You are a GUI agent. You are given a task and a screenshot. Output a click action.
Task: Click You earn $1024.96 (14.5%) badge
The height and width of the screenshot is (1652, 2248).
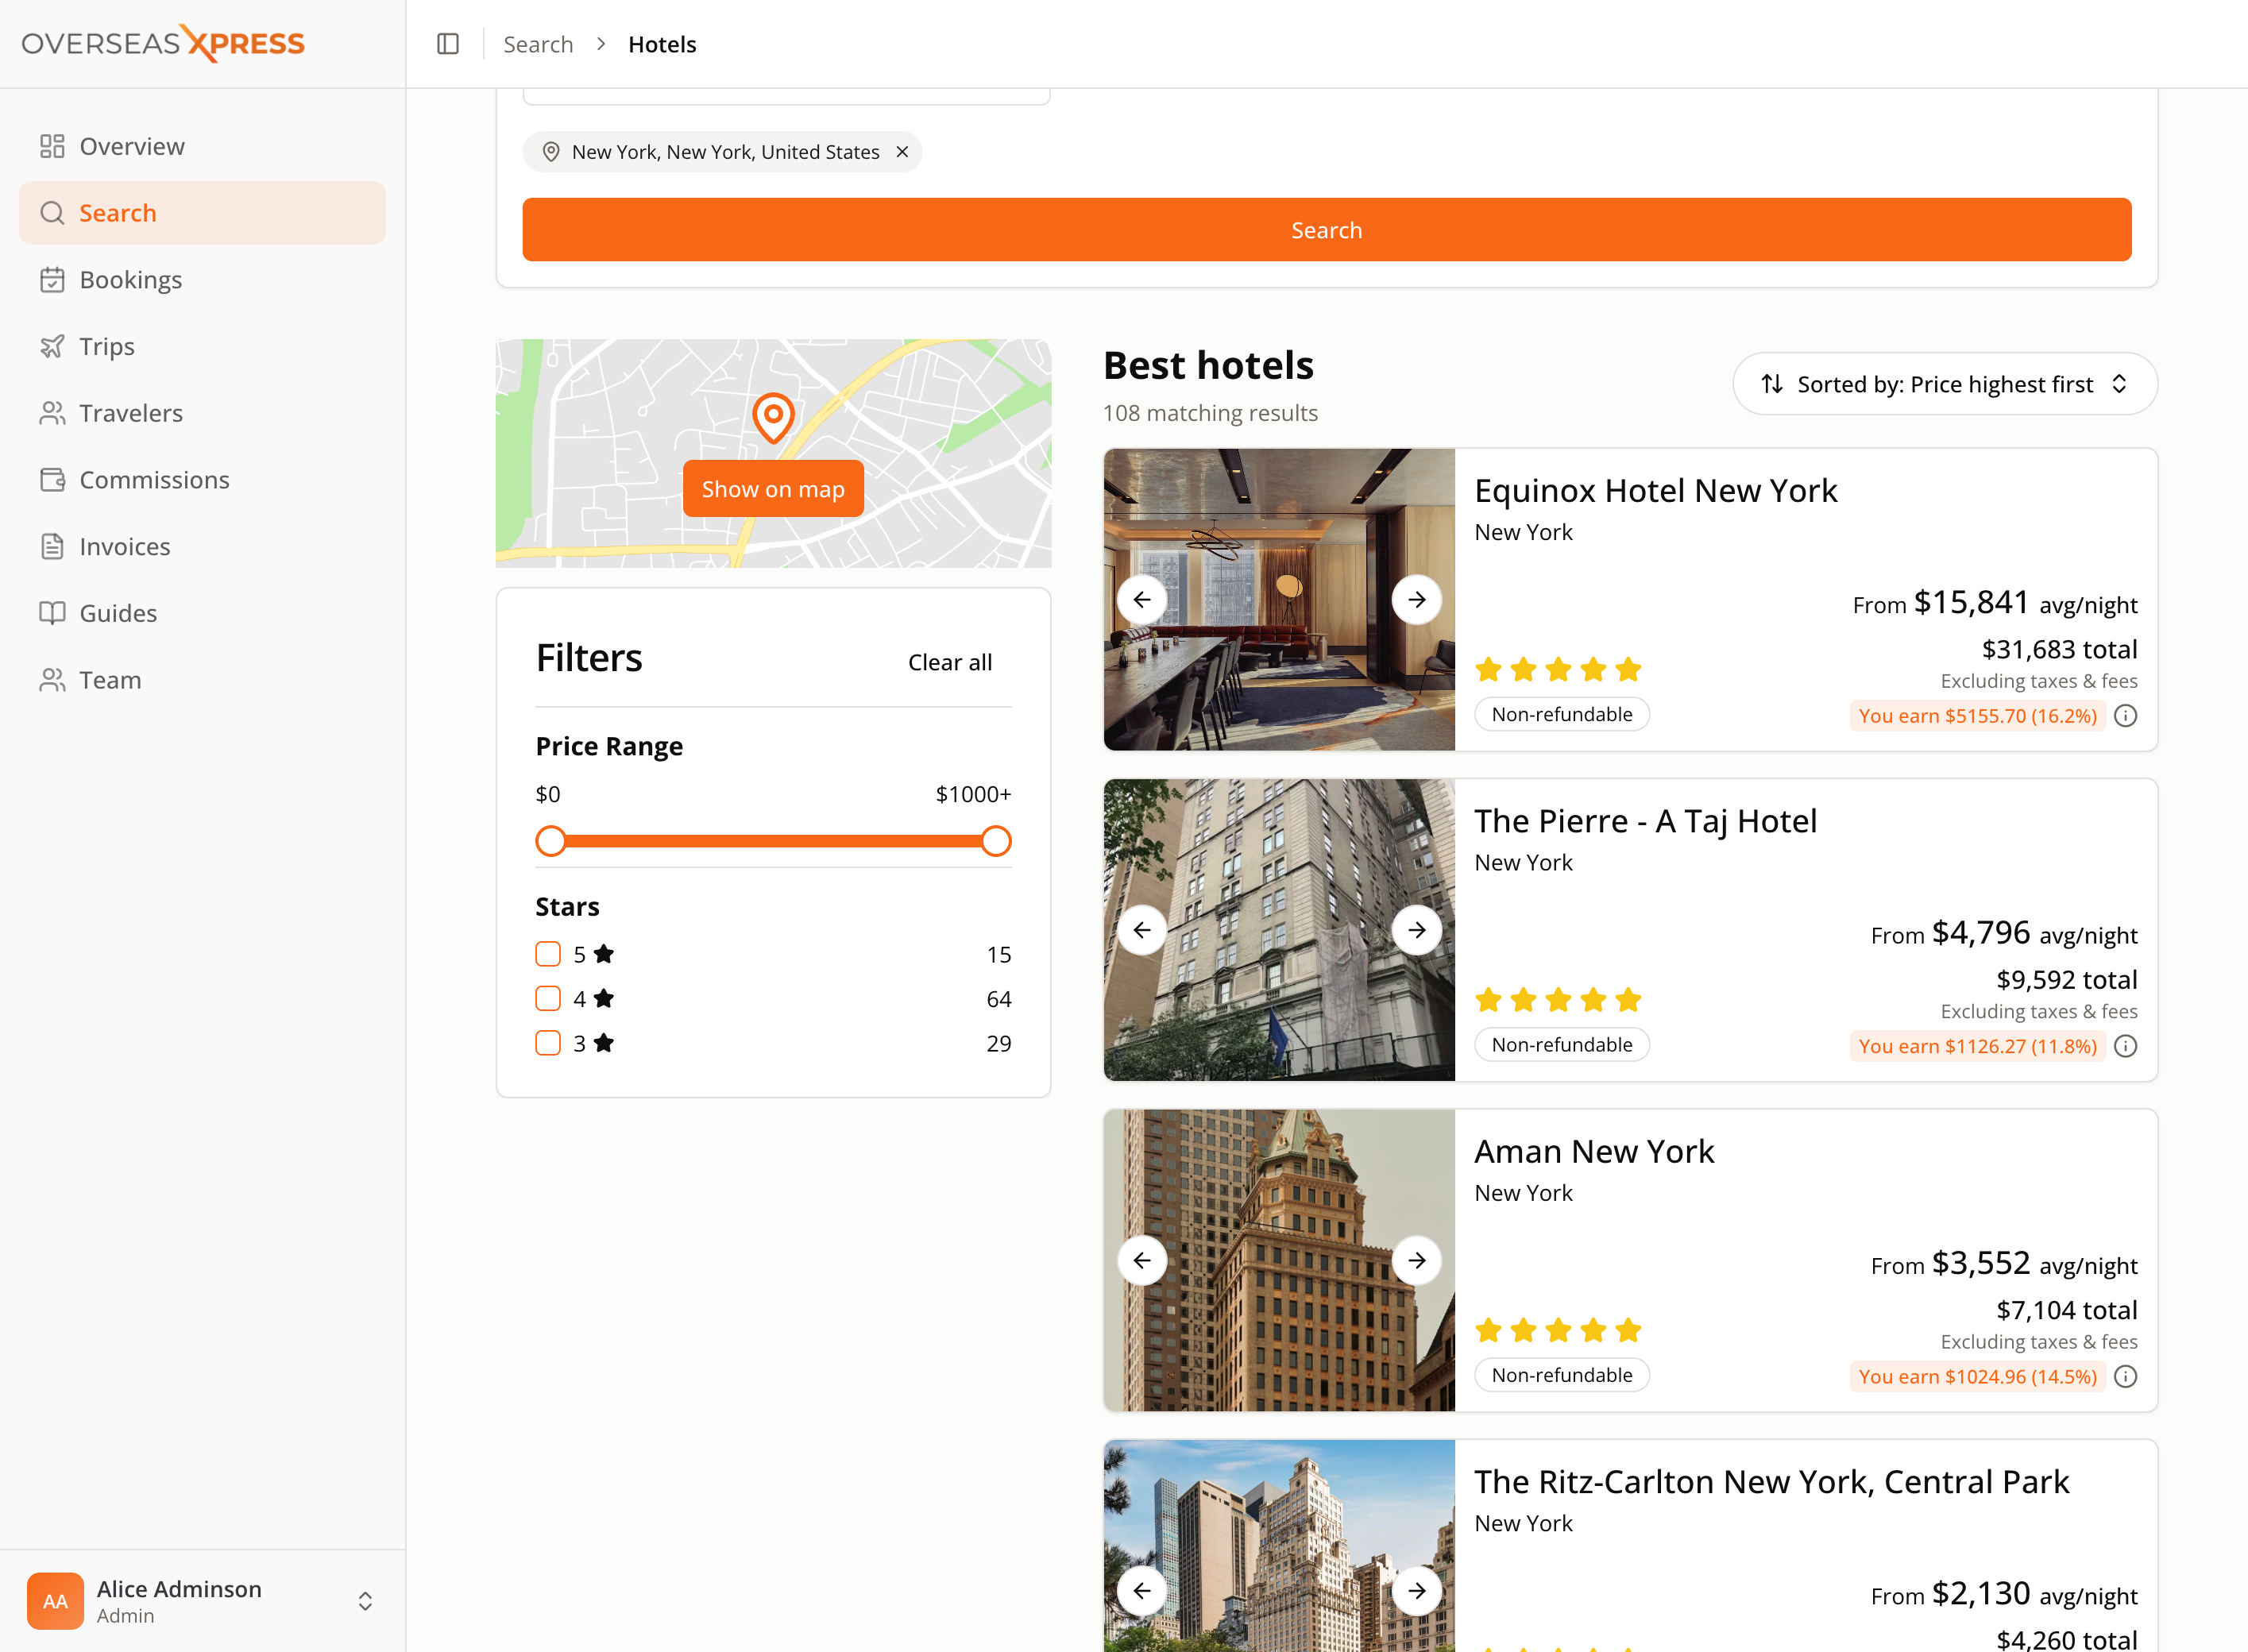point(1977,1377)
